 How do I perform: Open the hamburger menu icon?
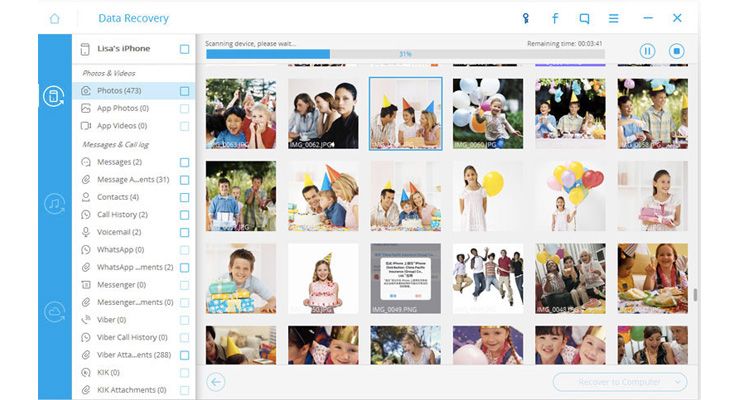coord(613,18)
